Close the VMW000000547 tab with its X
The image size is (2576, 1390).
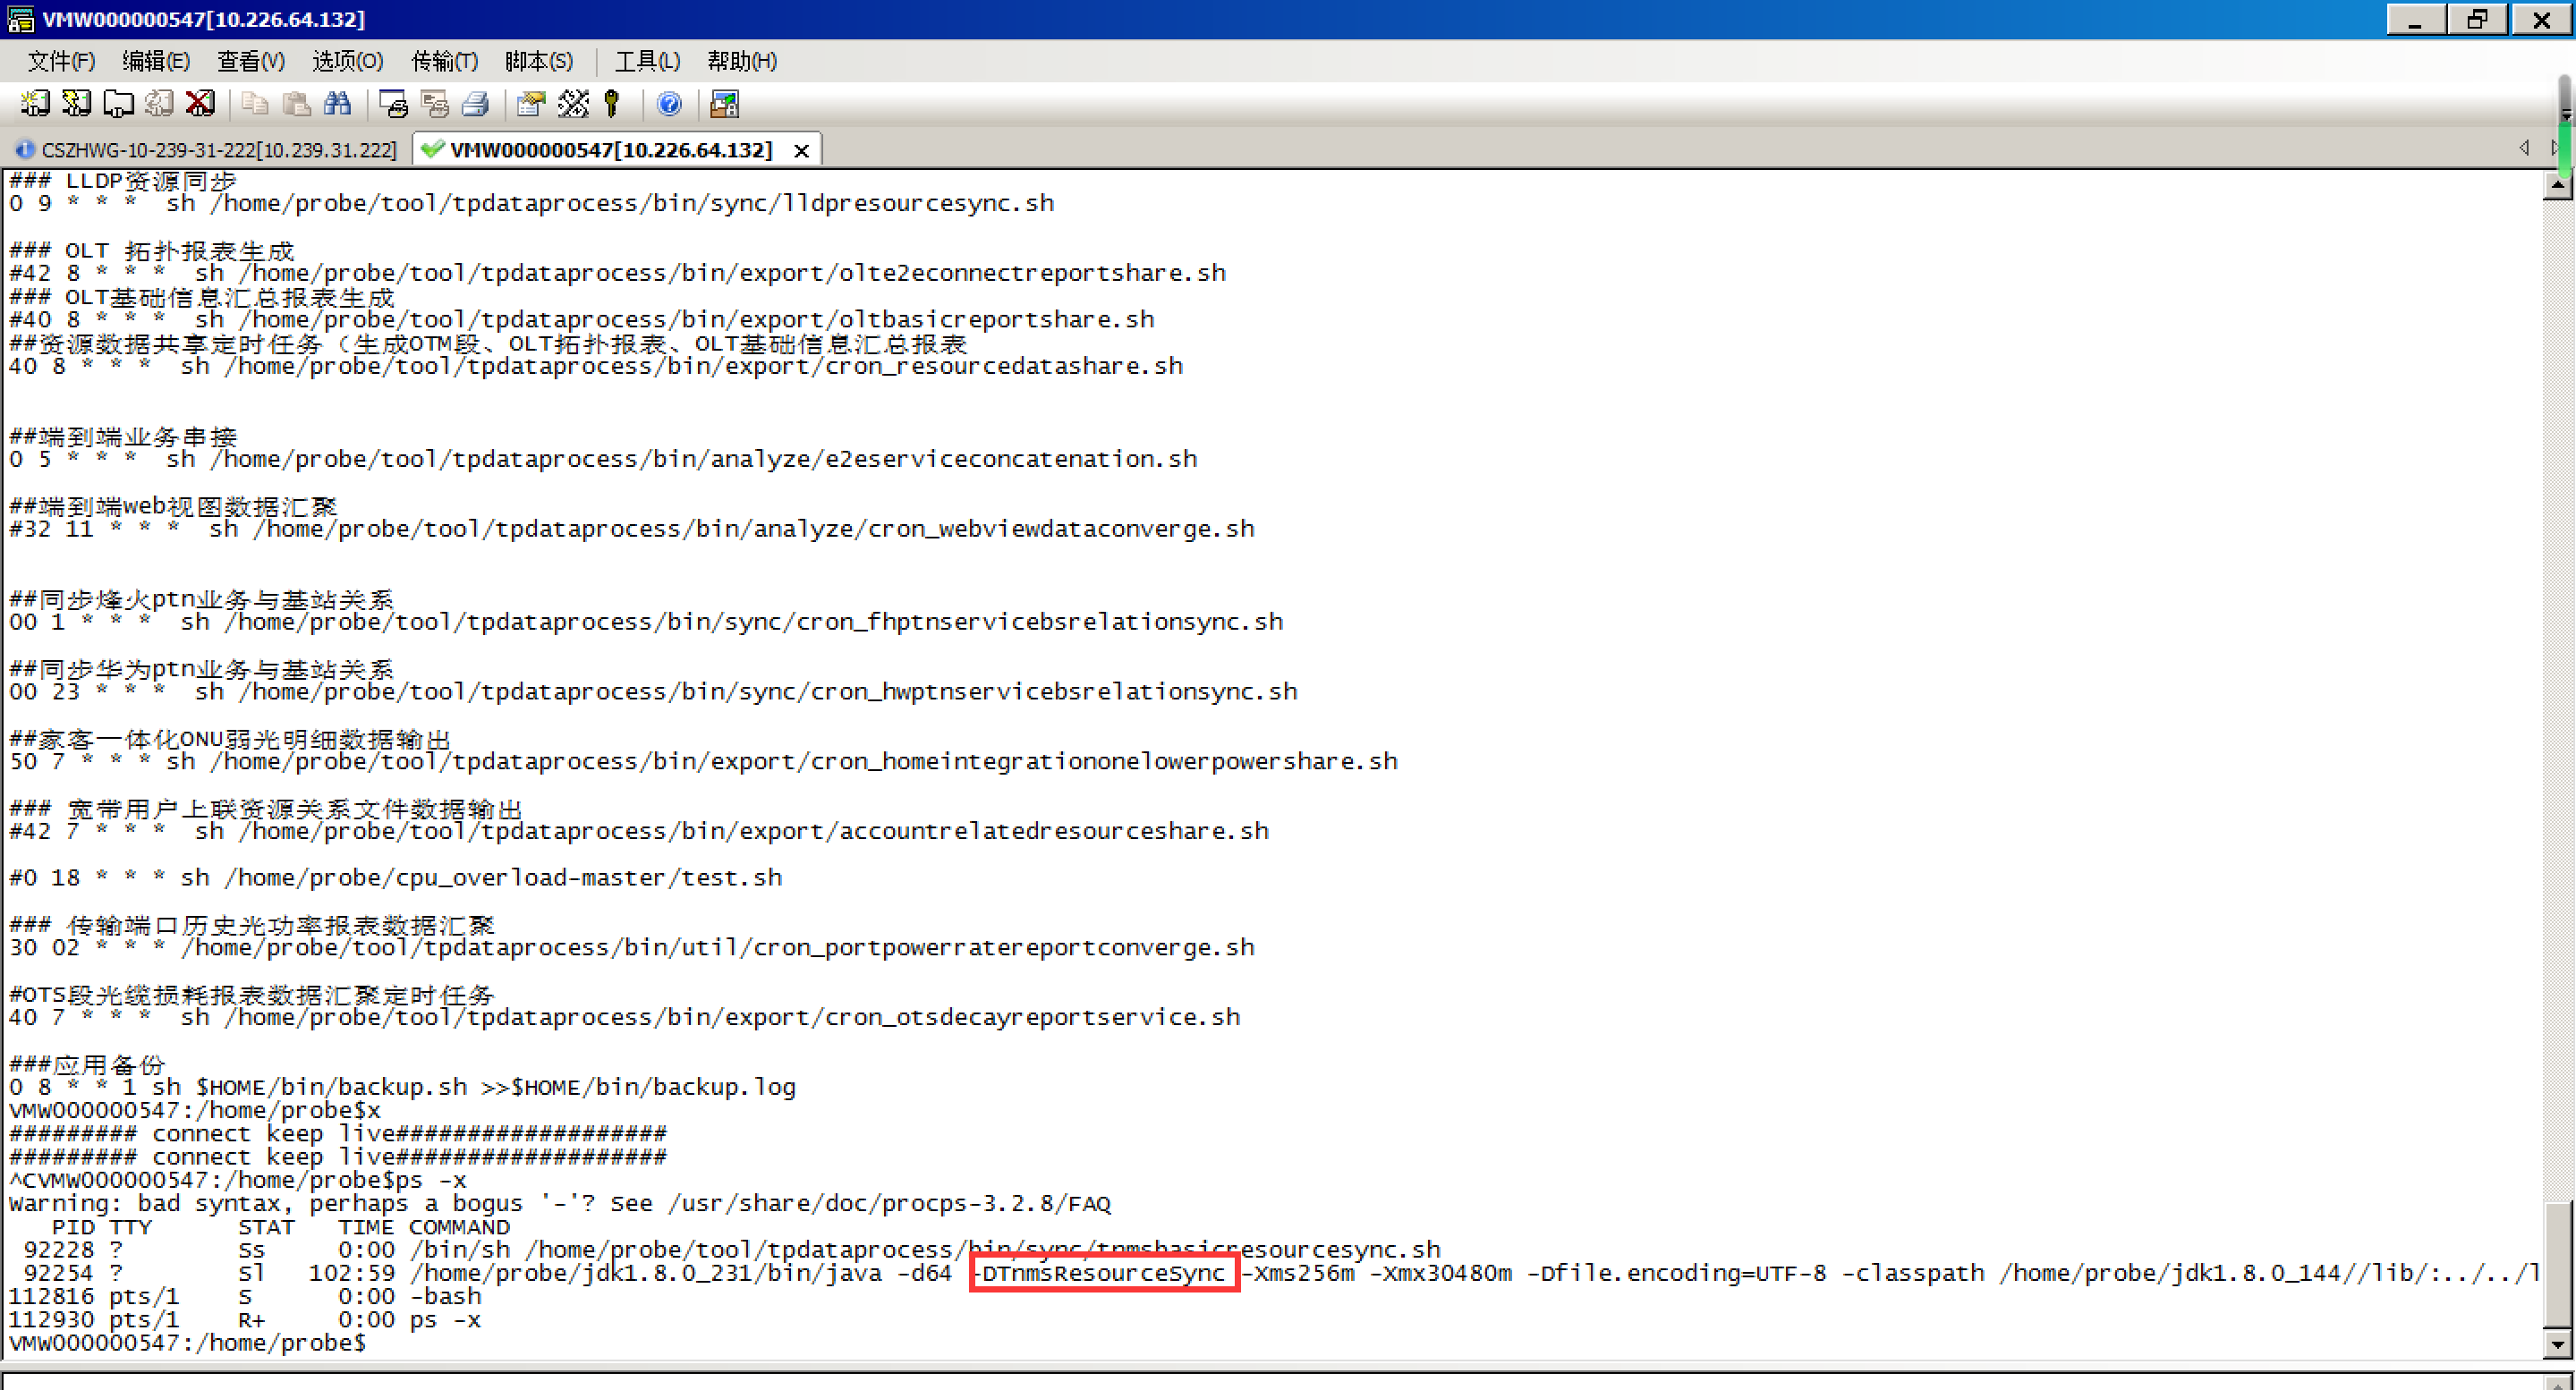801,151
